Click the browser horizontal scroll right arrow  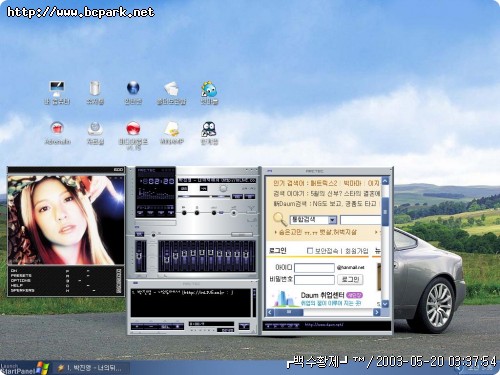coord(377,312)
